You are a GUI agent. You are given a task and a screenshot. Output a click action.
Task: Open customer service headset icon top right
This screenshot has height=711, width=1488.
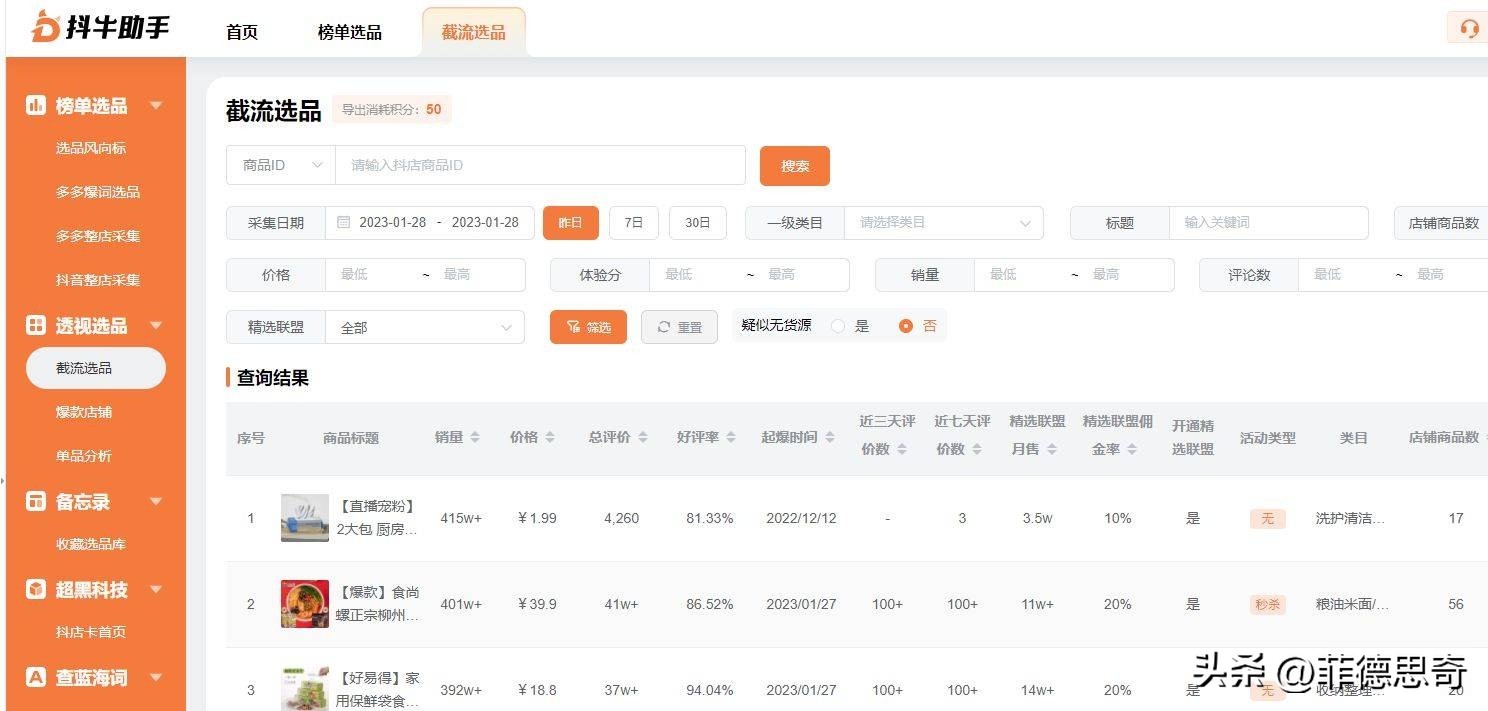(1469, 28)
